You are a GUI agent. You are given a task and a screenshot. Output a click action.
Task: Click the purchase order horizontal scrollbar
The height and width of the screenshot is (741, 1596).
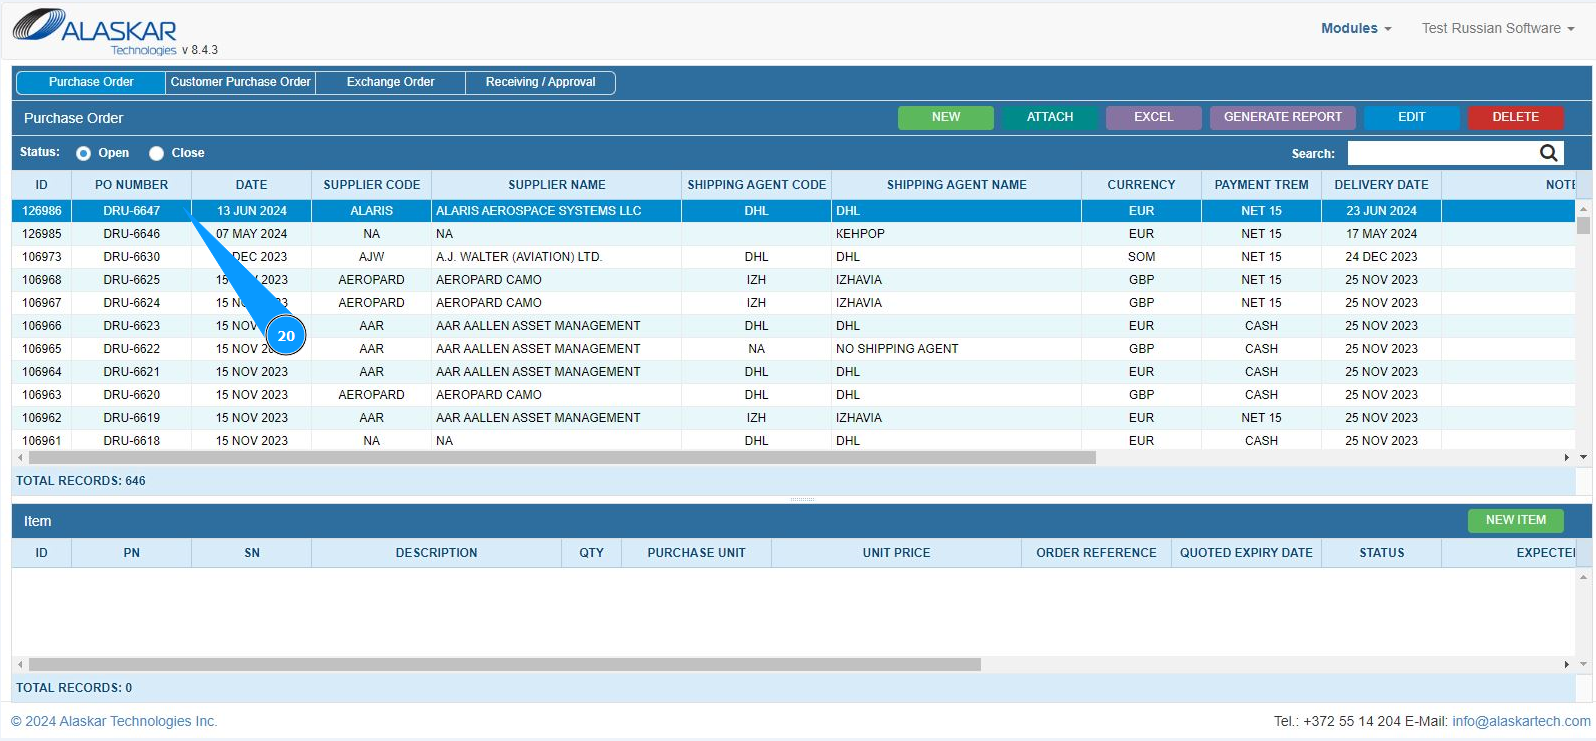tap(562, 457)
